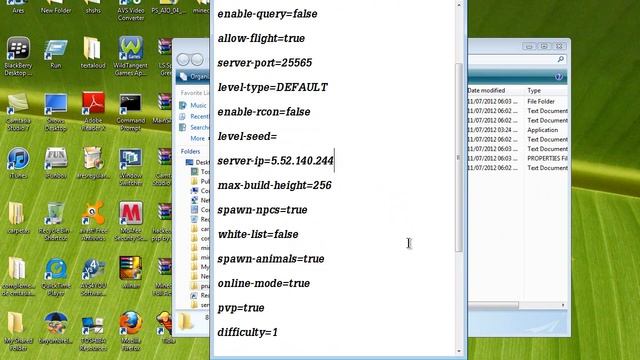
Task: Open the AVS4YOU Software shortcut
Action: (93, 277)
